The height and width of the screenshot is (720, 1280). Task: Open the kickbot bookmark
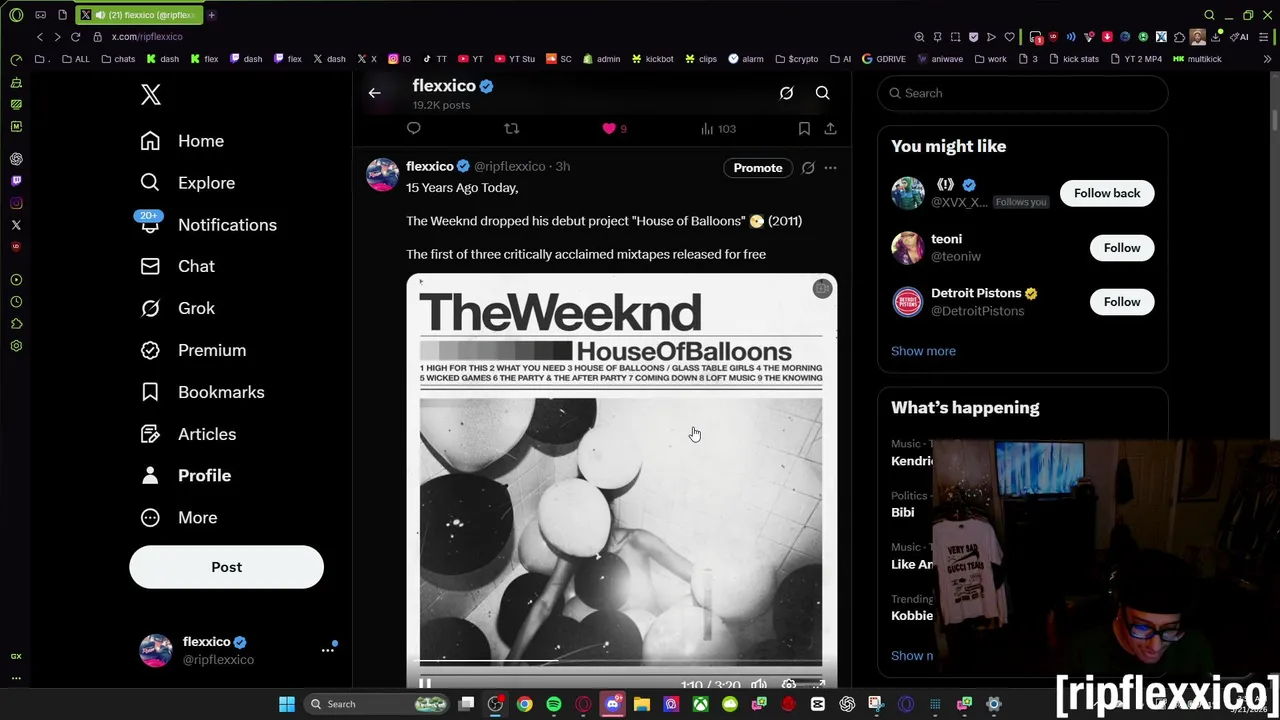coord(652,59)
